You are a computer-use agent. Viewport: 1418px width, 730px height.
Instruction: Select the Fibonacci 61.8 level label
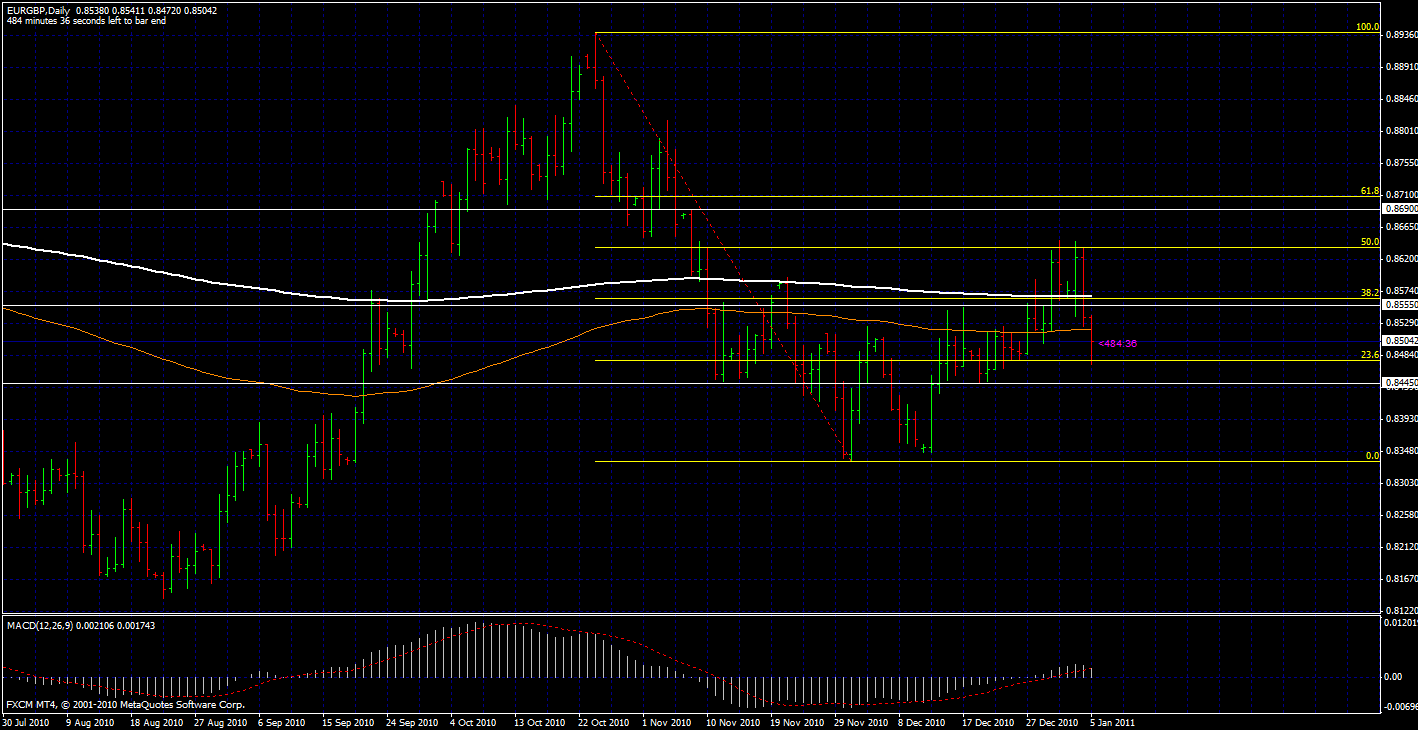[1370, 190]
